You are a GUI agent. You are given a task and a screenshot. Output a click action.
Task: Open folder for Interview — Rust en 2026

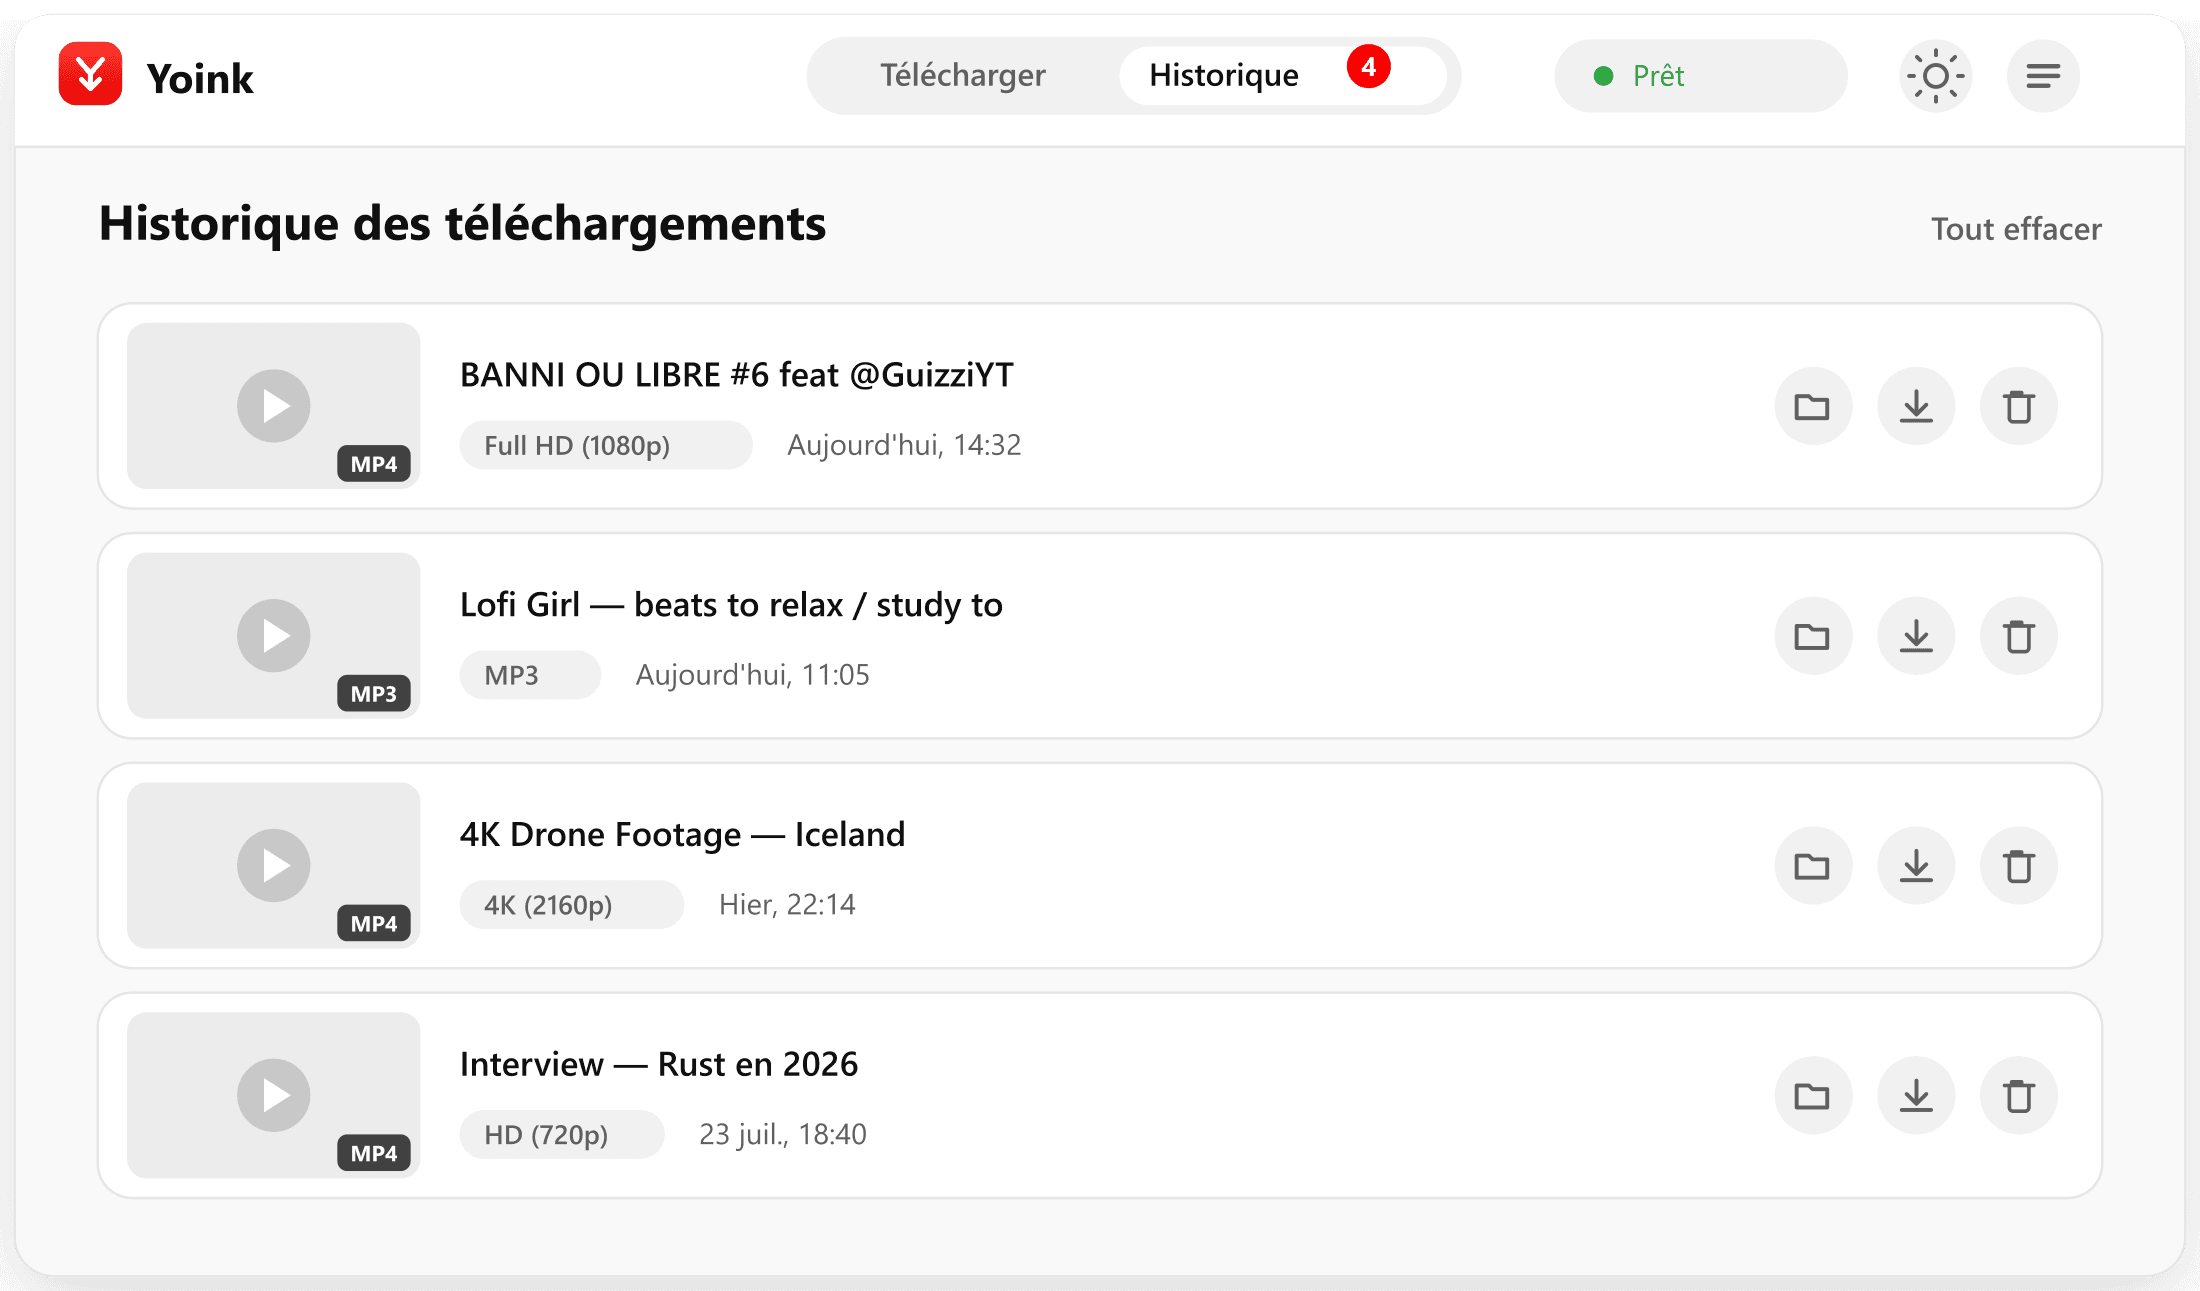point(1812,1096)
